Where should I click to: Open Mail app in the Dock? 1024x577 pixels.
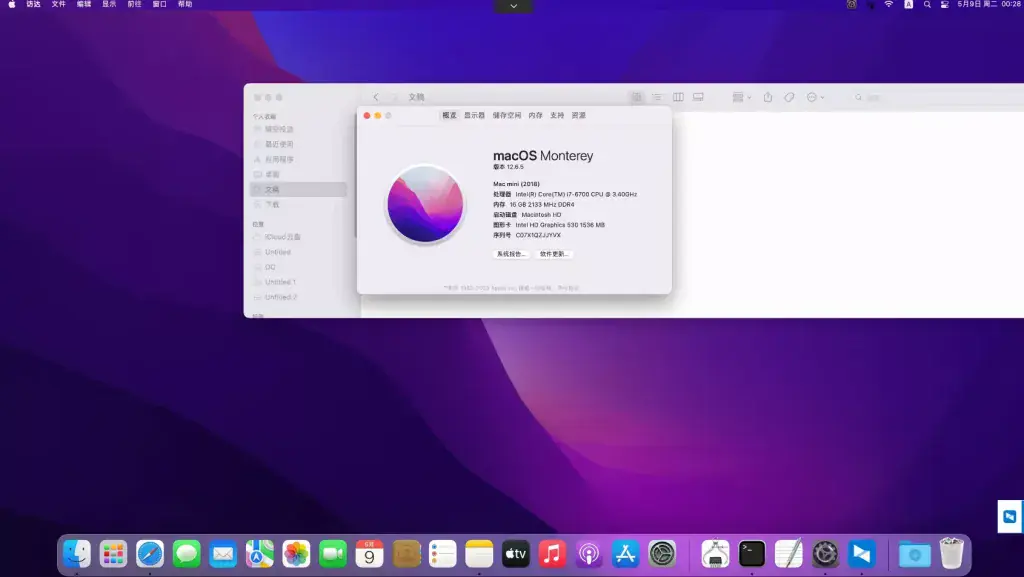[x=223, y=554]
